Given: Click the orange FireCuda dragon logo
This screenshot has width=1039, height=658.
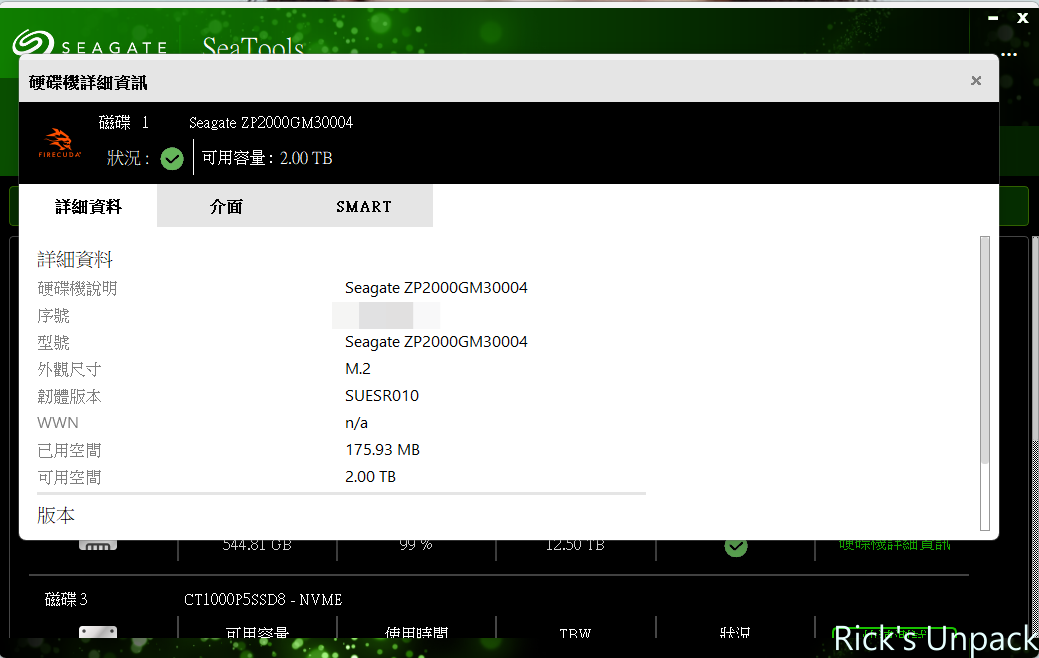Looking at the screenshot, I should point(59,143).
